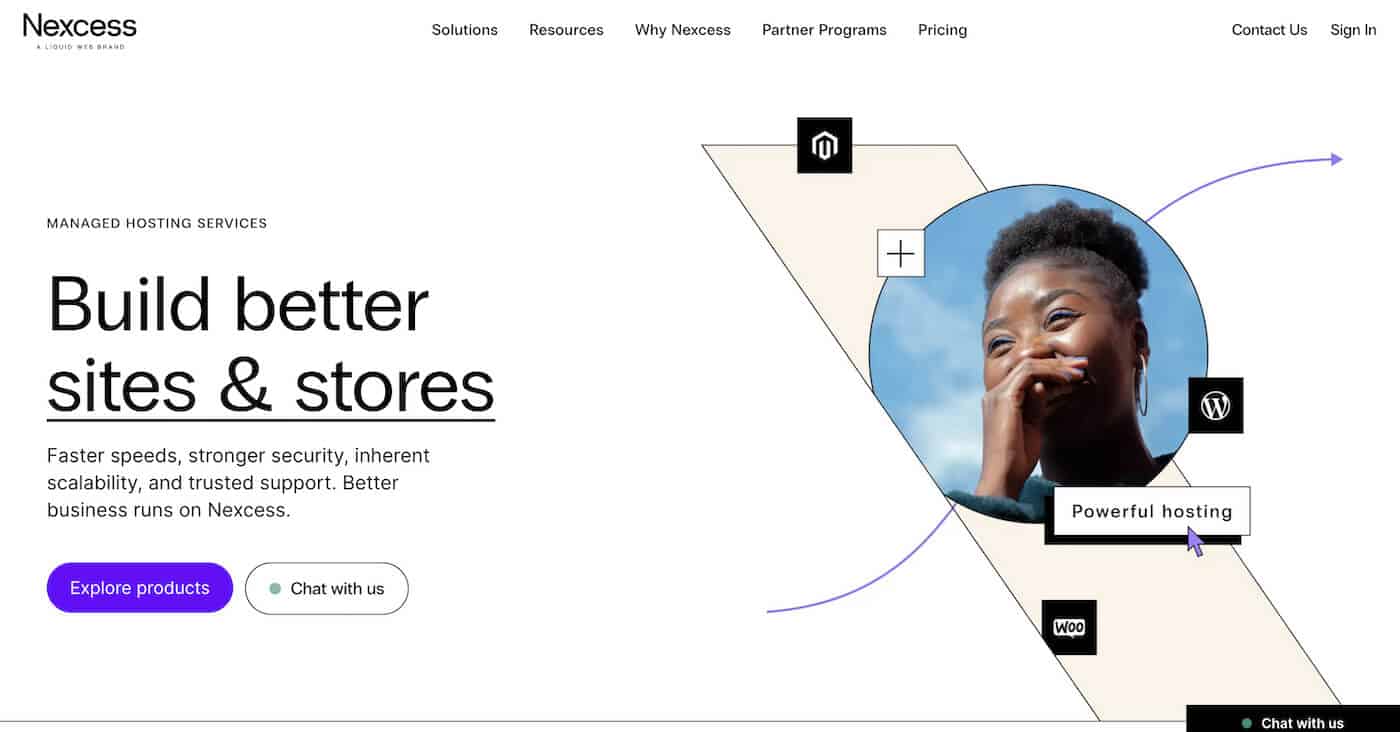Expand the Resources menu

click(566, 30)
